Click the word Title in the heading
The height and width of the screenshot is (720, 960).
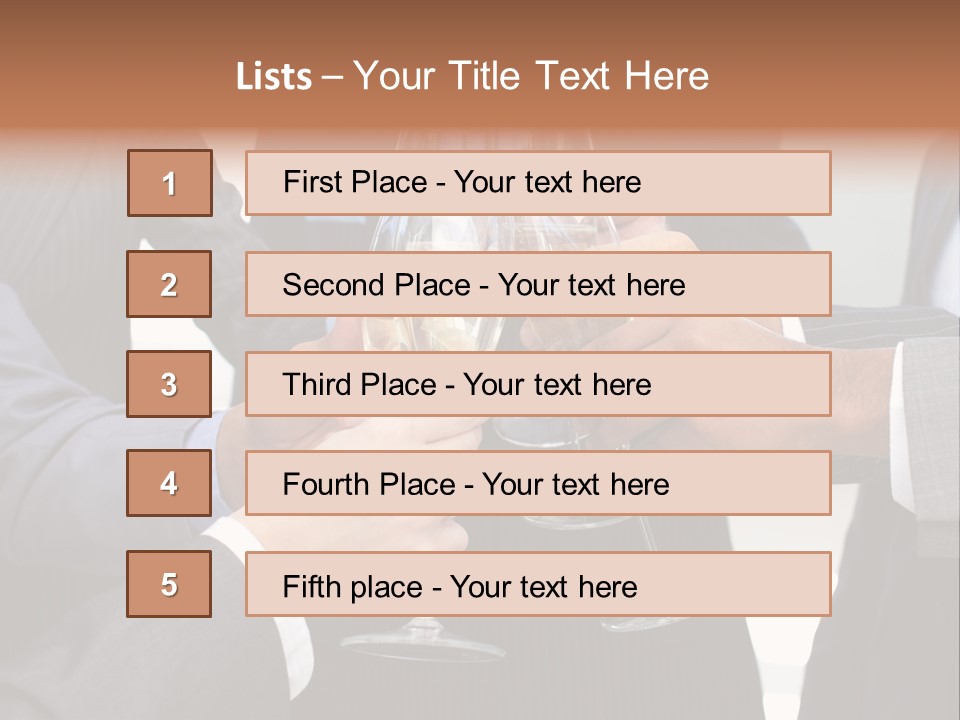tap(484, 77)
